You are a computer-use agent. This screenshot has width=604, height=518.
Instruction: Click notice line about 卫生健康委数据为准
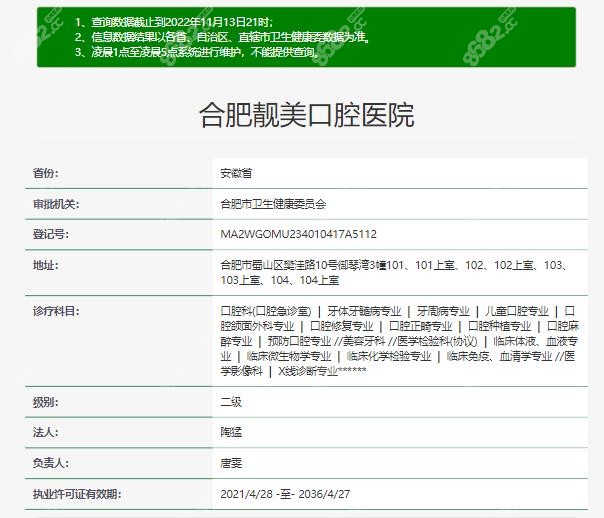[223, 37]
